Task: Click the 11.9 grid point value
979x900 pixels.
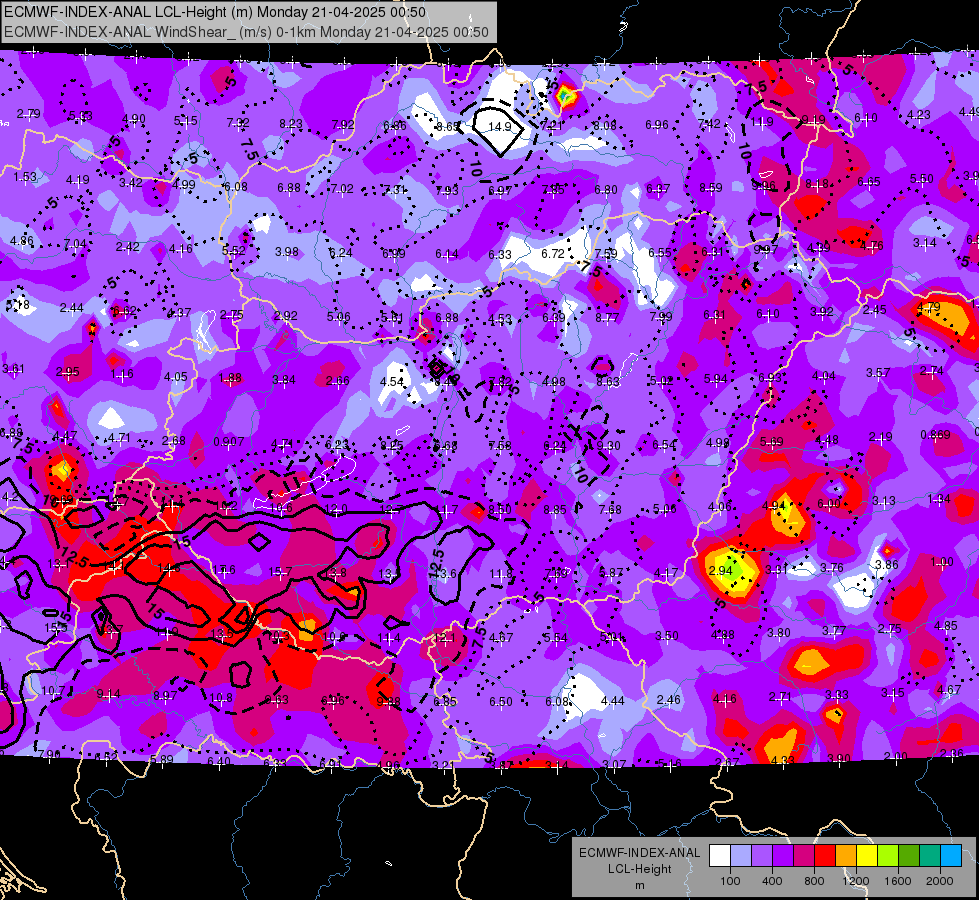Action: [x=762, y=122]
